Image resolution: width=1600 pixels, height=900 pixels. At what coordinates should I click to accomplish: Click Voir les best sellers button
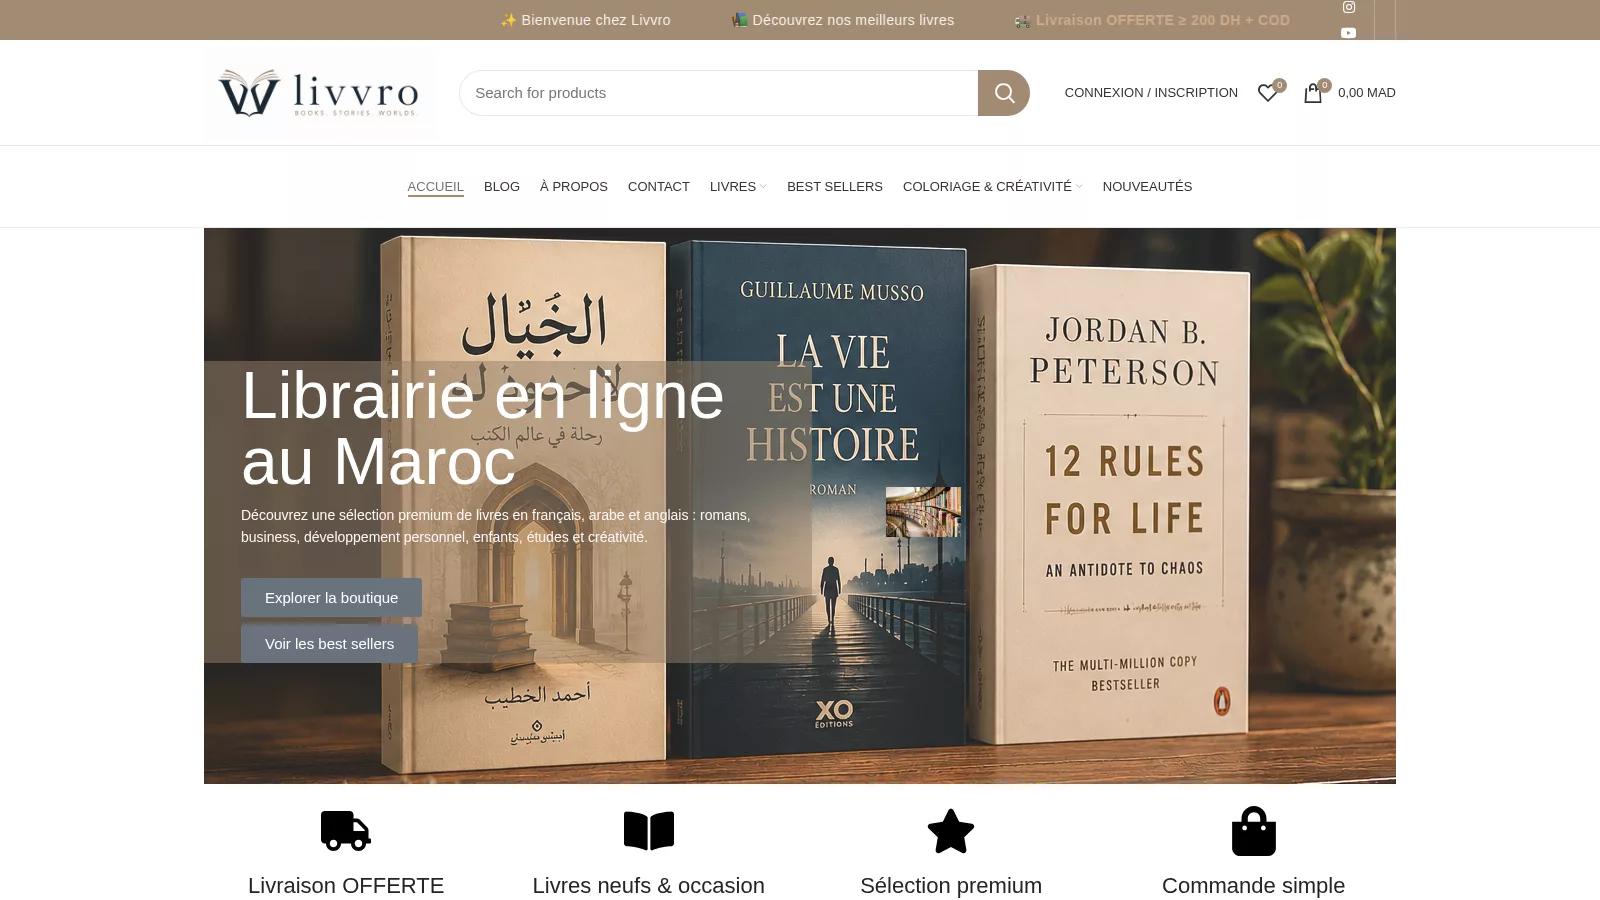point(329,644)
